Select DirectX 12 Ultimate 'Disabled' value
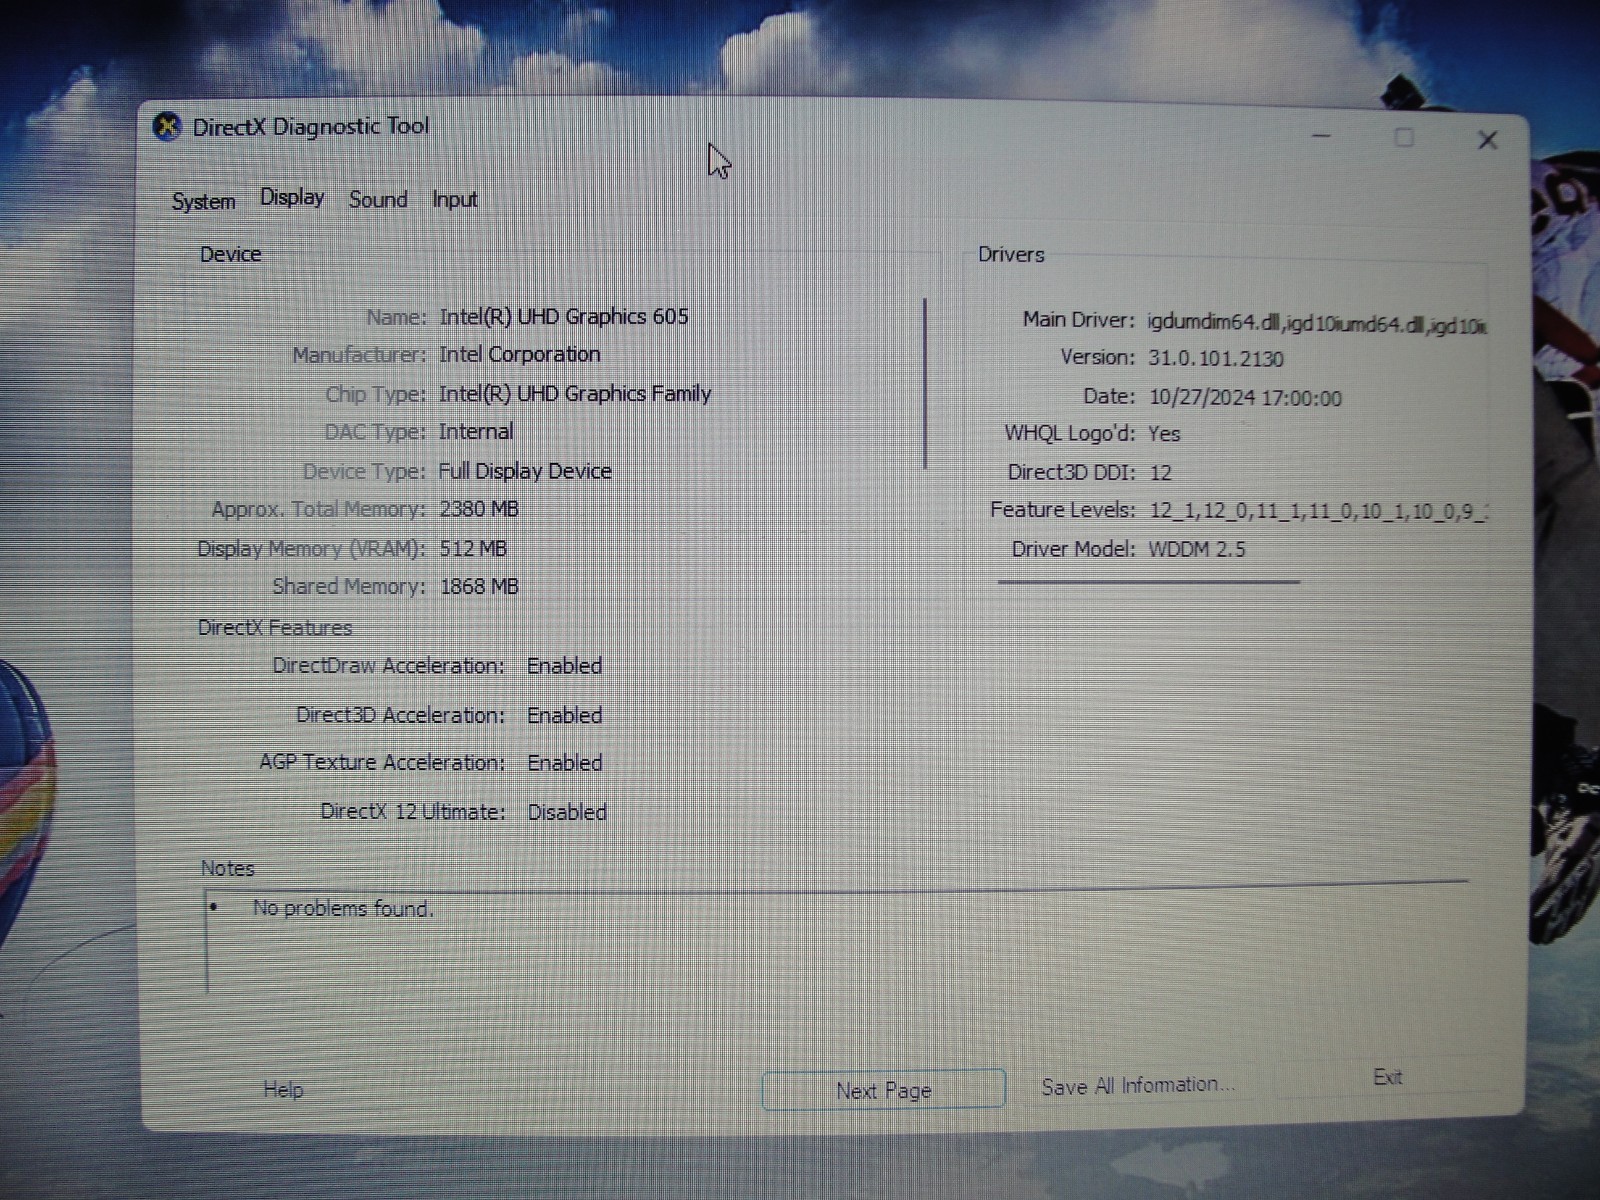The width and height of the screenshot is (1600, 1200). pyautogui.click(x=567, y=812)
